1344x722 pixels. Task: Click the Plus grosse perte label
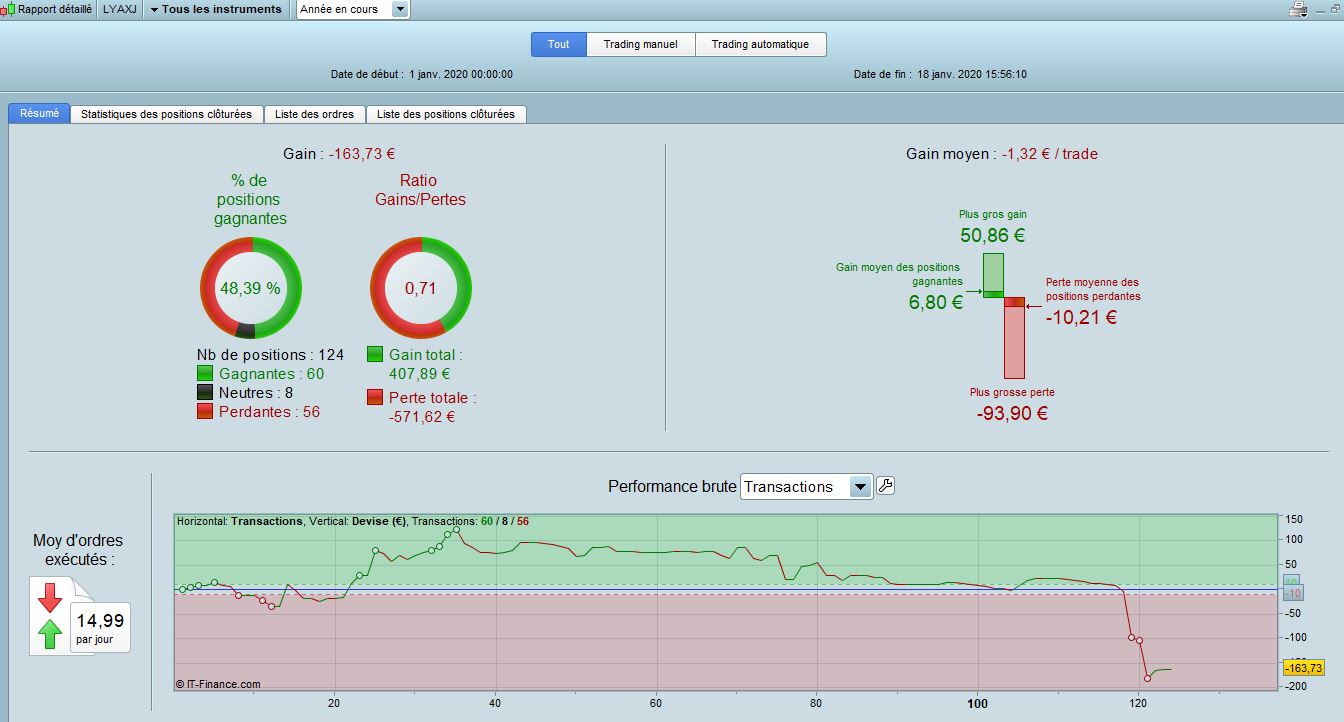coord(1012,392)
